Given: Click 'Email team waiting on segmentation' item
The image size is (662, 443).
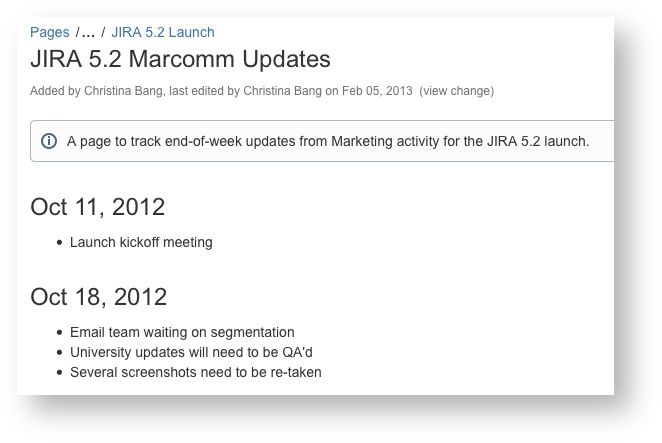Looking at the screenshot, I should [x=182, y=332].
